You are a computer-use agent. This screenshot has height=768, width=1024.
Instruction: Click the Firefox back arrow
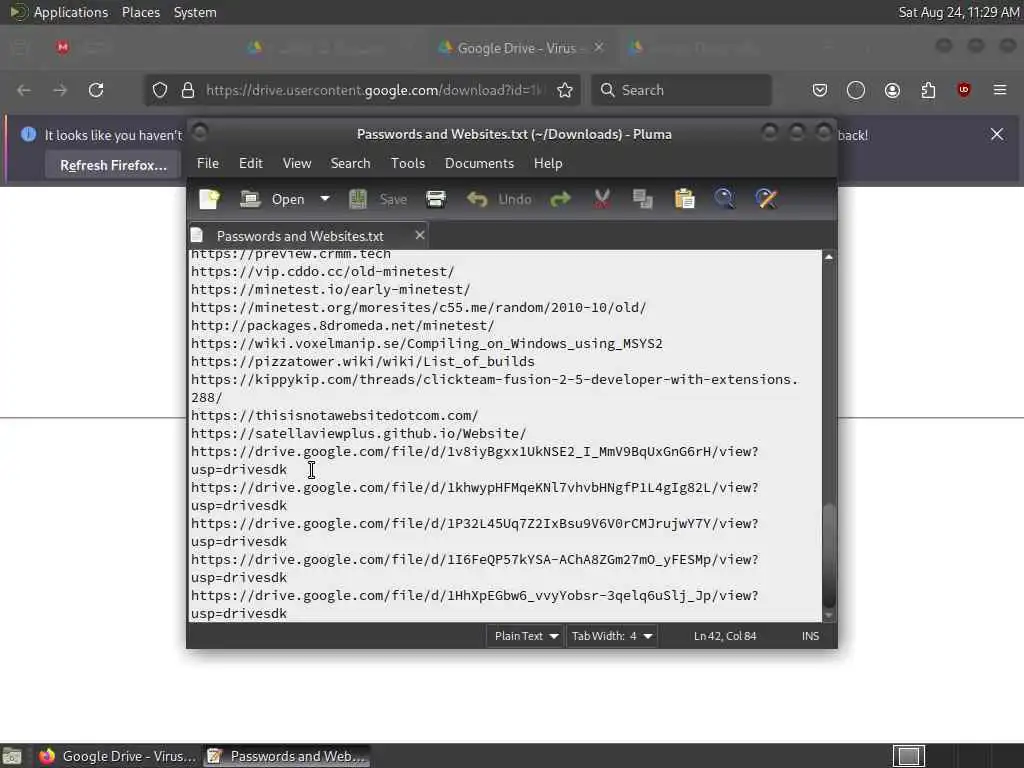[24, 90]
